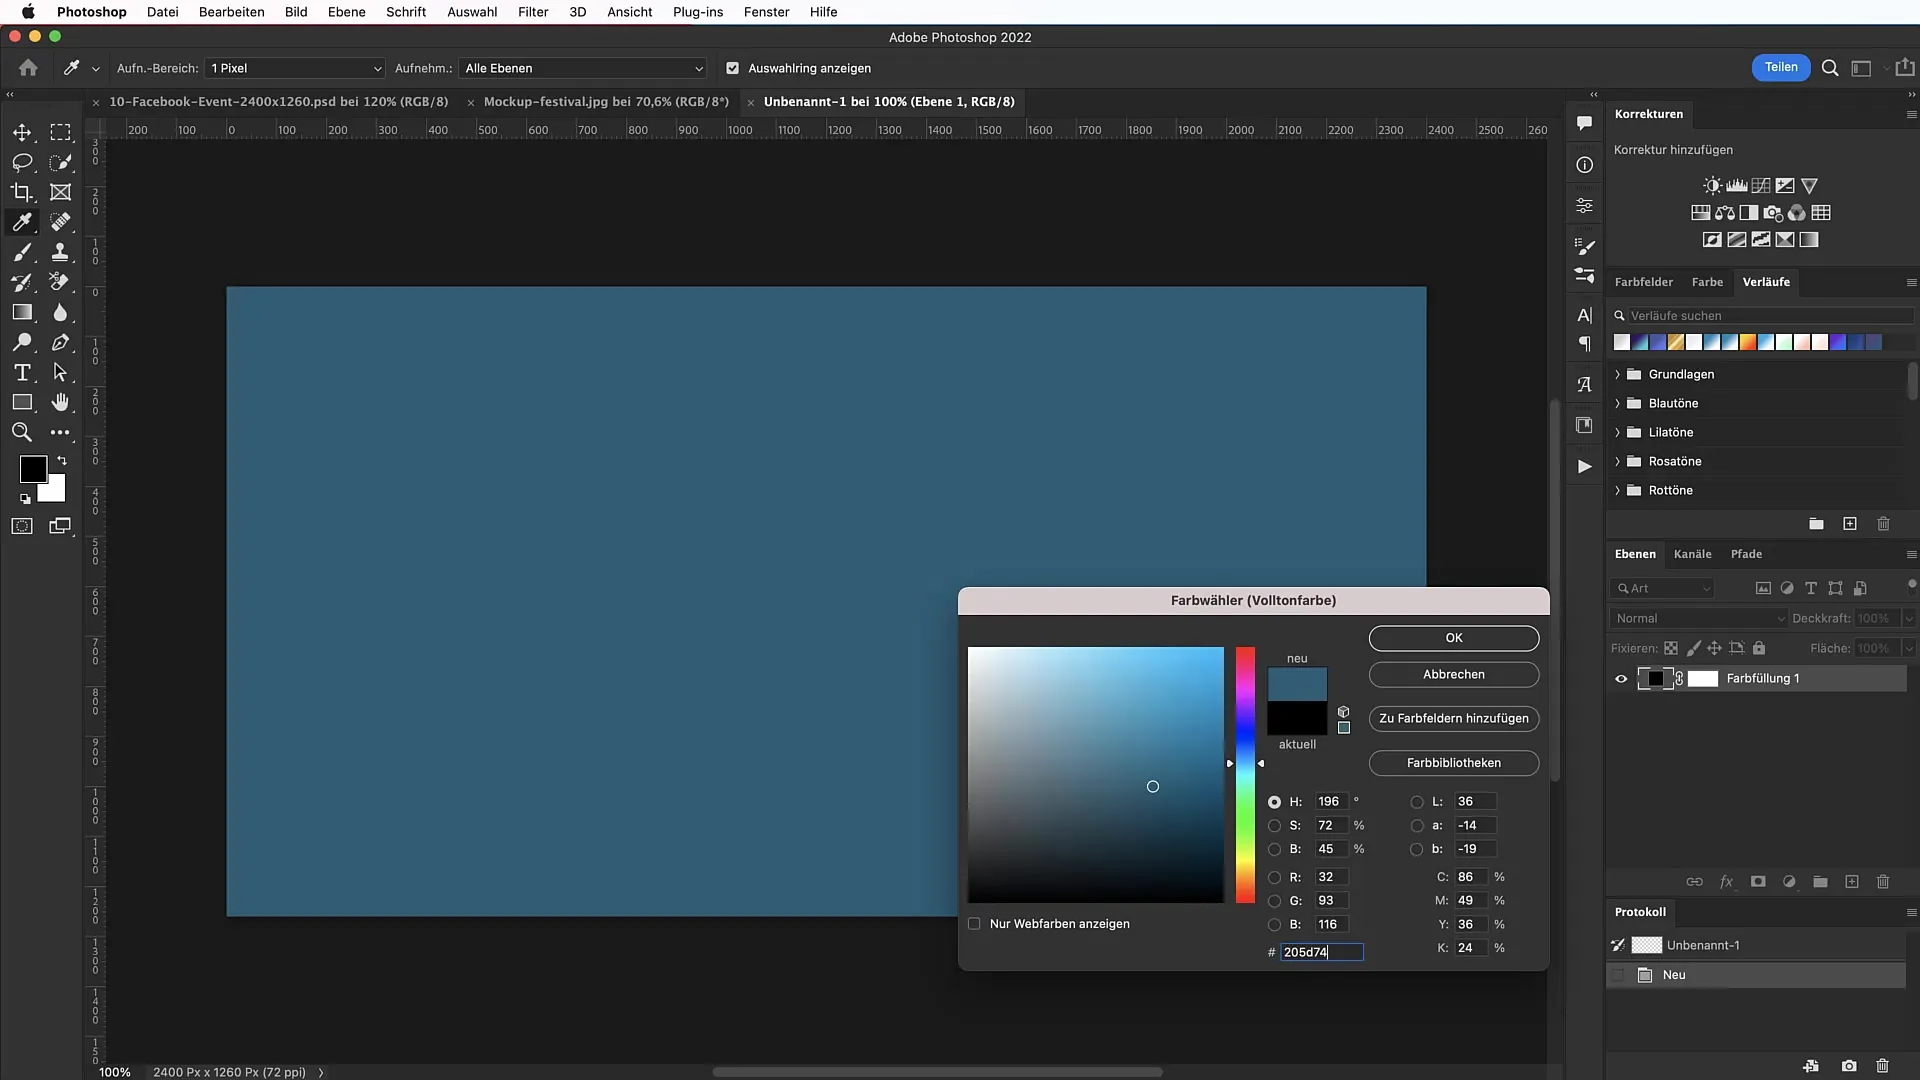Expand the Rosatöne gradient group
The image size is (1920, 1080).
(1618, 460)
